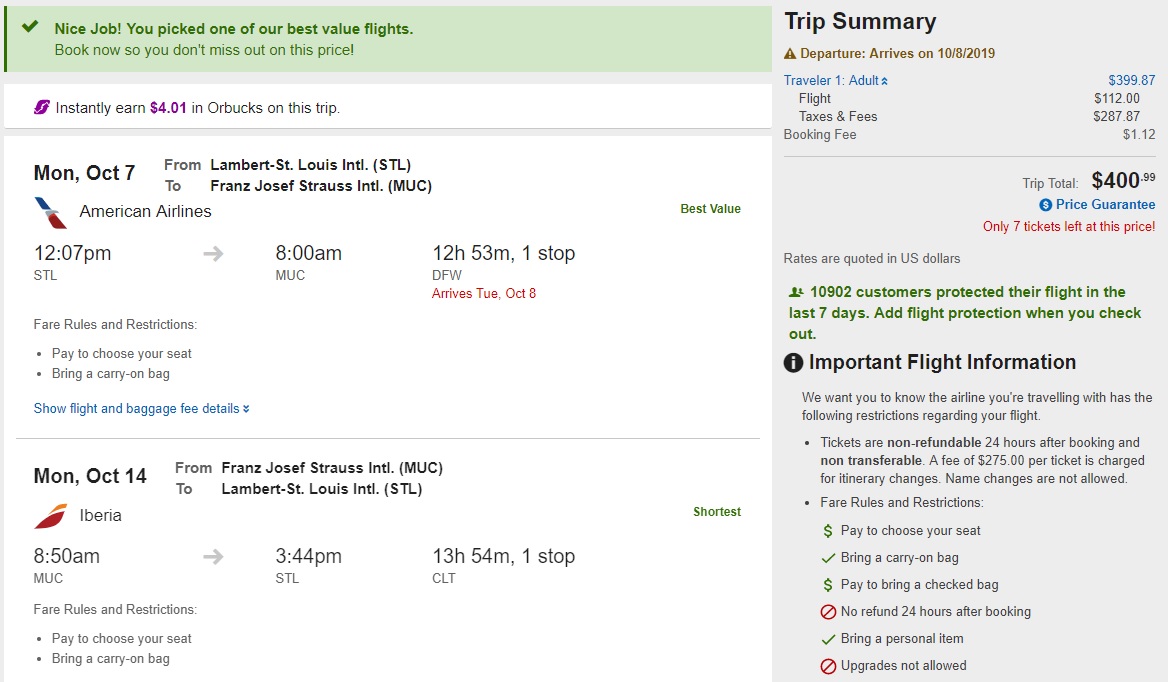
Task: Click the flight protection customers icon
Action: click(796, 293)
